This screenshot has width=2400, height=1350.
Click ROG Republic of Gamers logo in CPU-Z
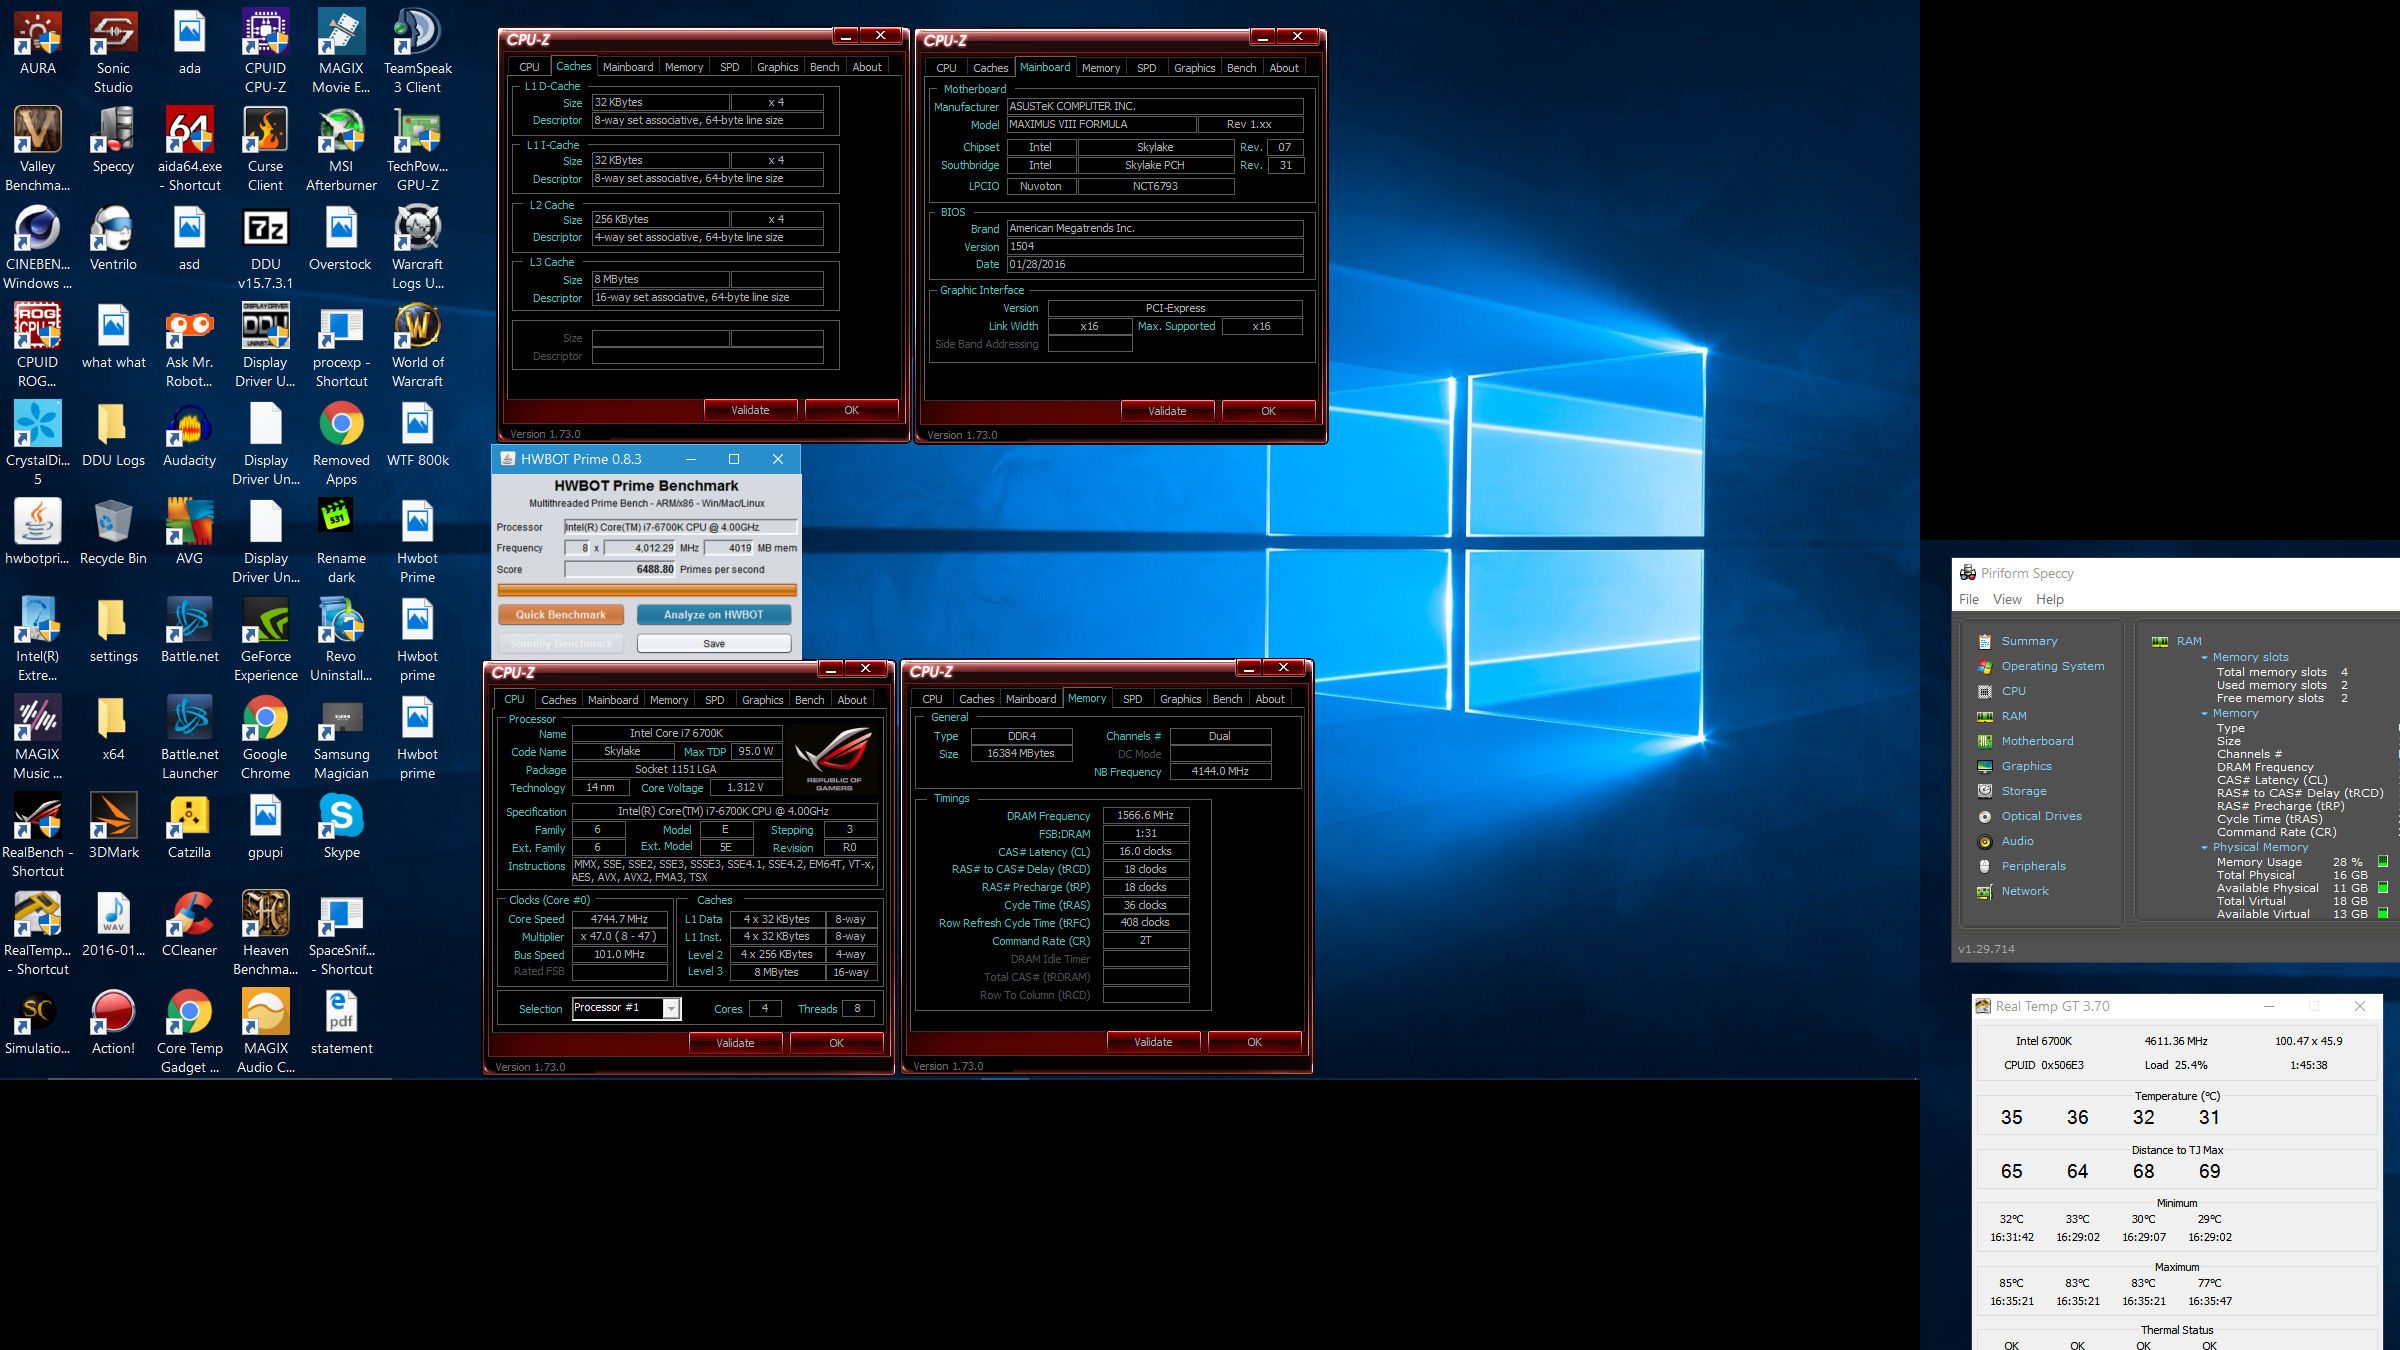tap(834, 758)
